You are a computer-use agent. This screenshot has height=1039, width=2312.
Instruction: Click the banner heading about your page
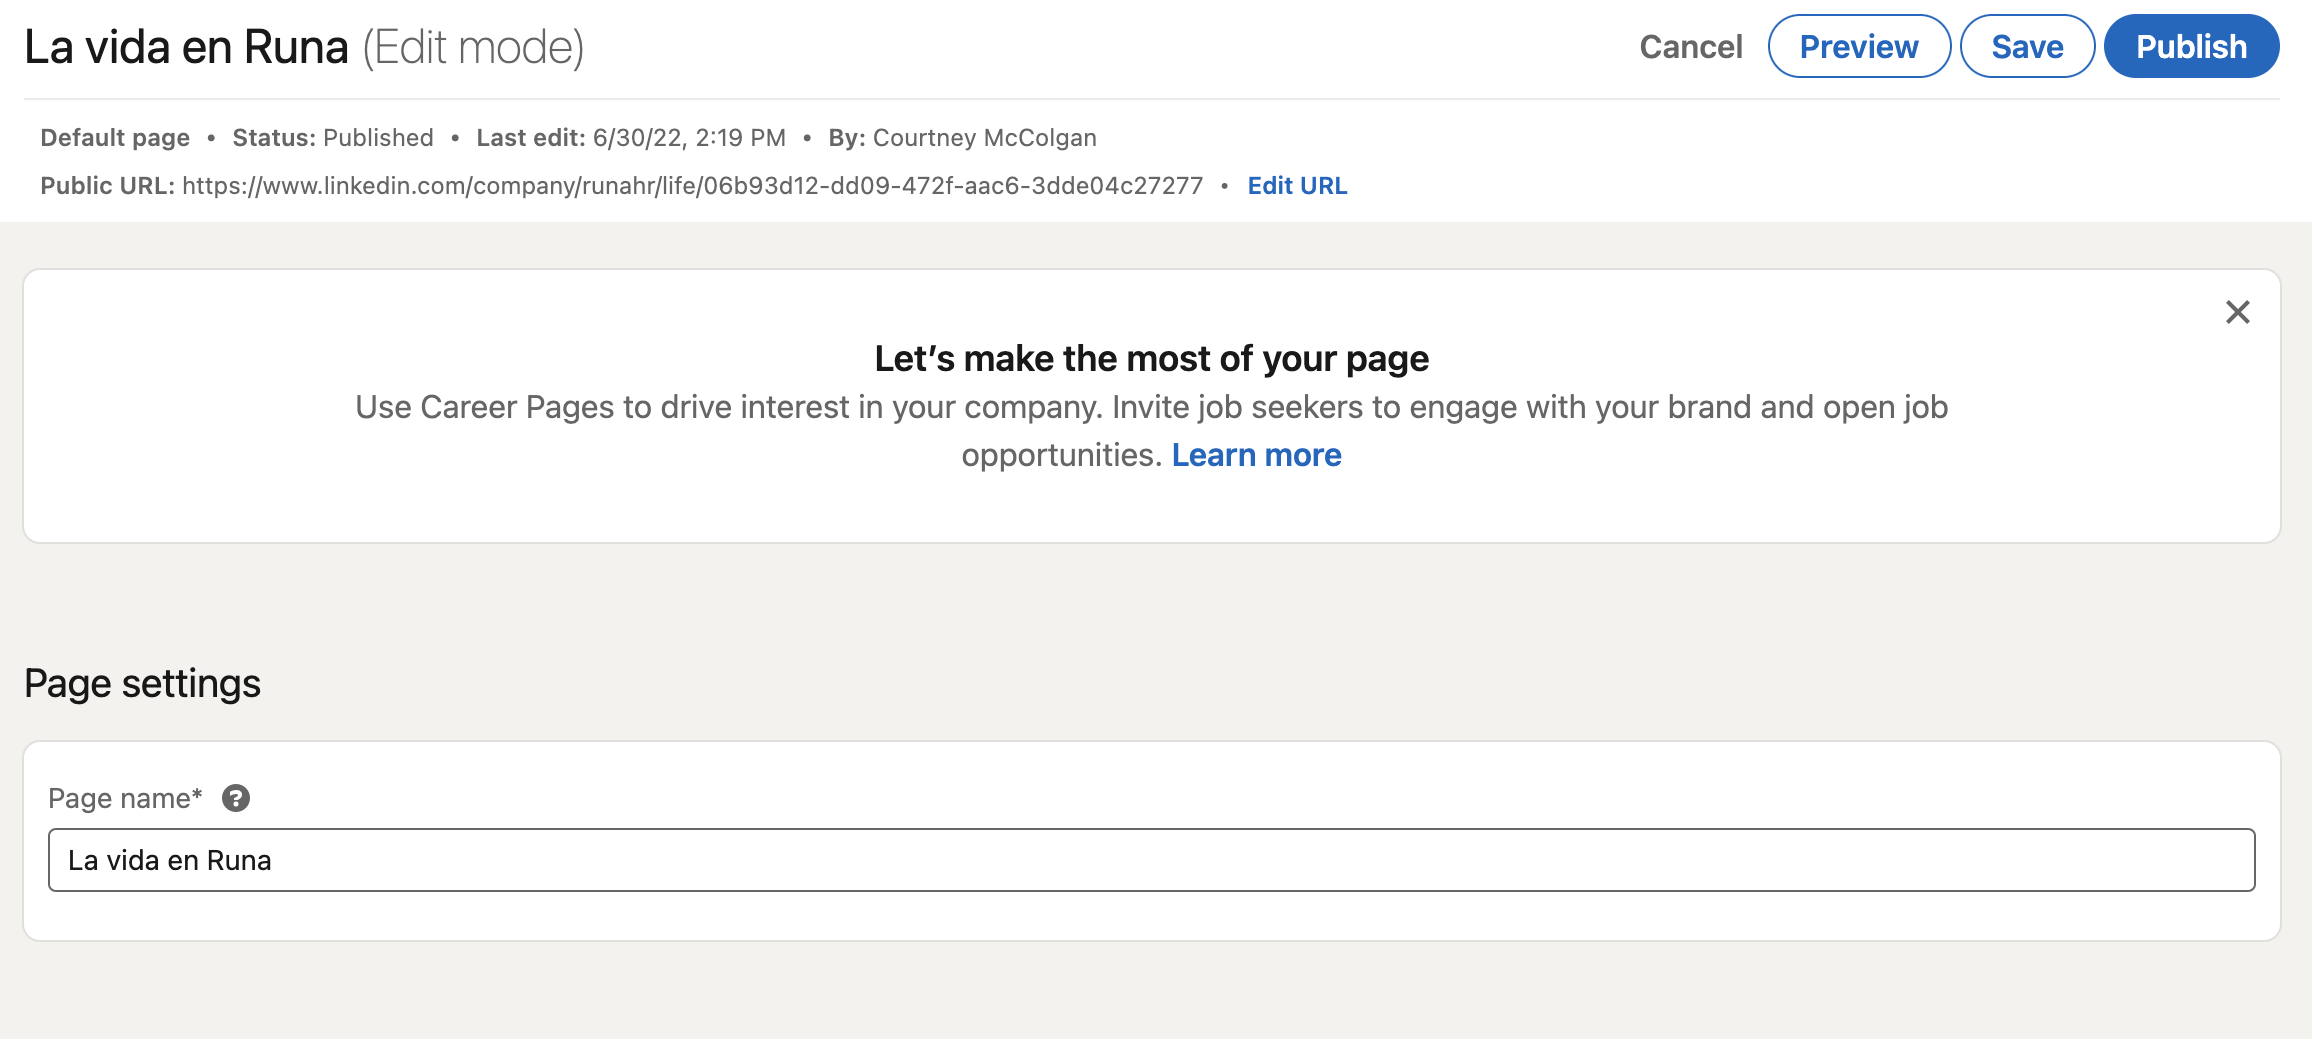(x=1151, y=359)
